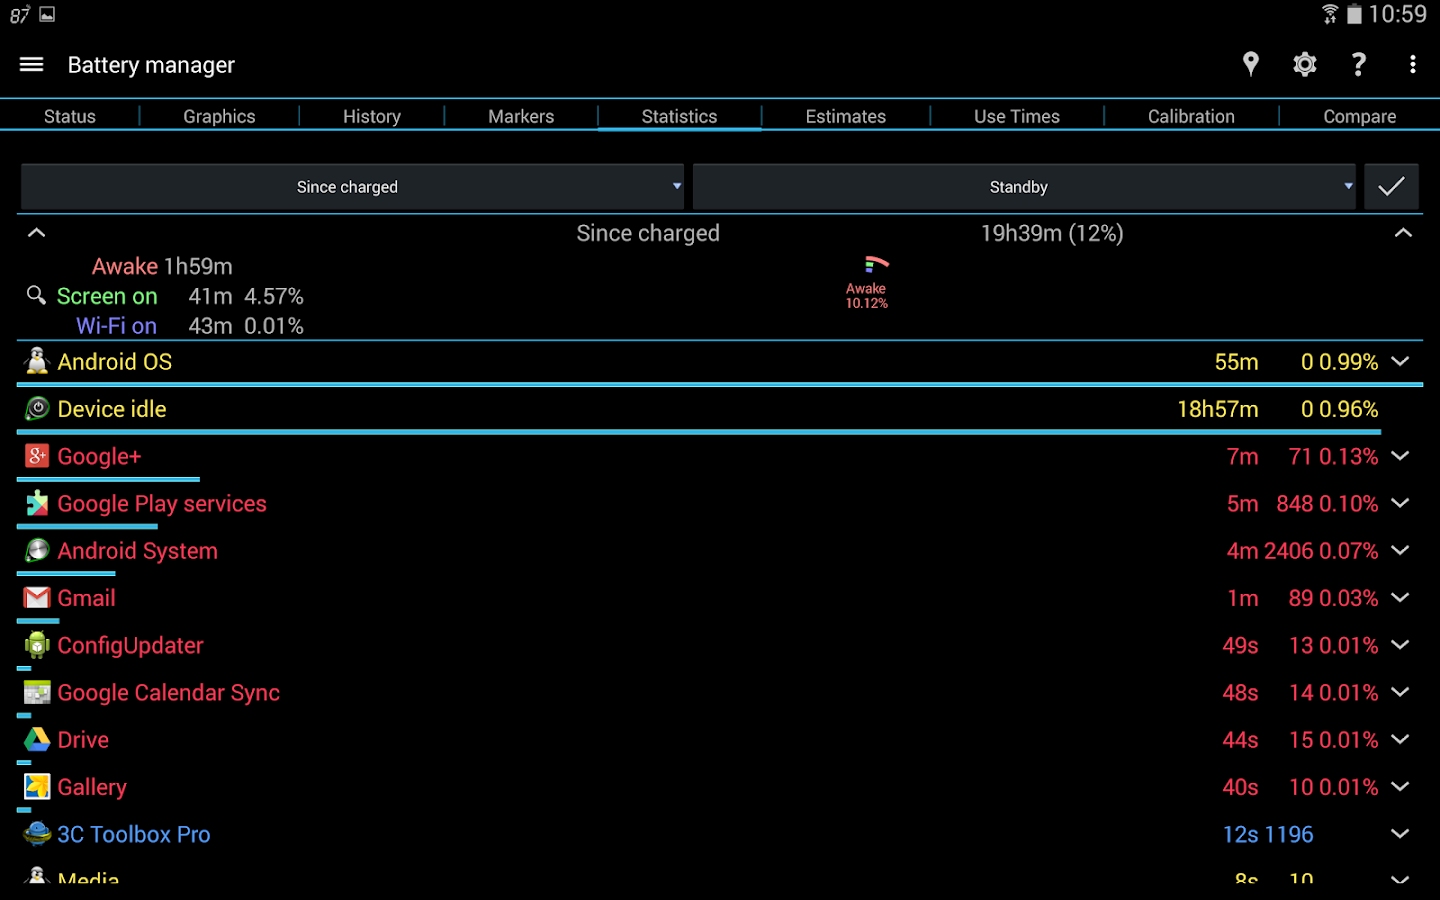Confirm selection with the checkmark button
The image size is (1440, 900).
tap(1391, 187)
